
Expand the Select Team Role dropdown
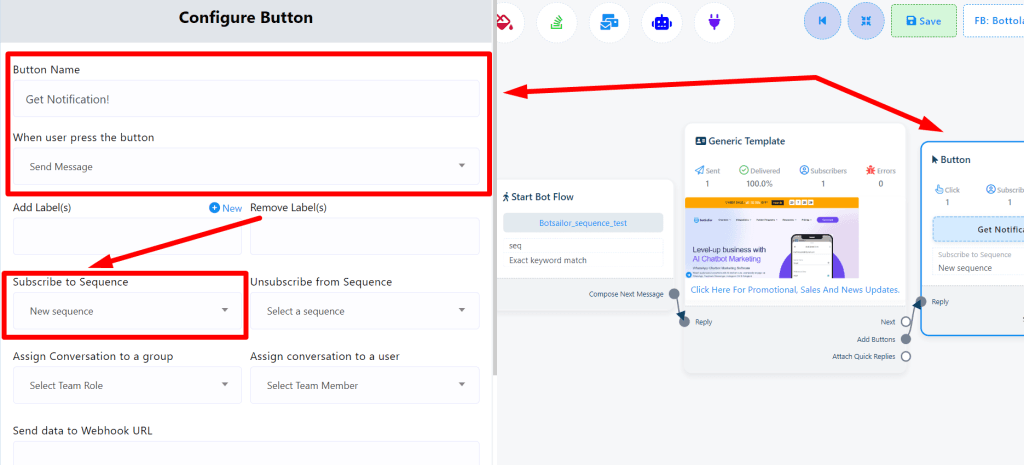(x=127, y=385)
